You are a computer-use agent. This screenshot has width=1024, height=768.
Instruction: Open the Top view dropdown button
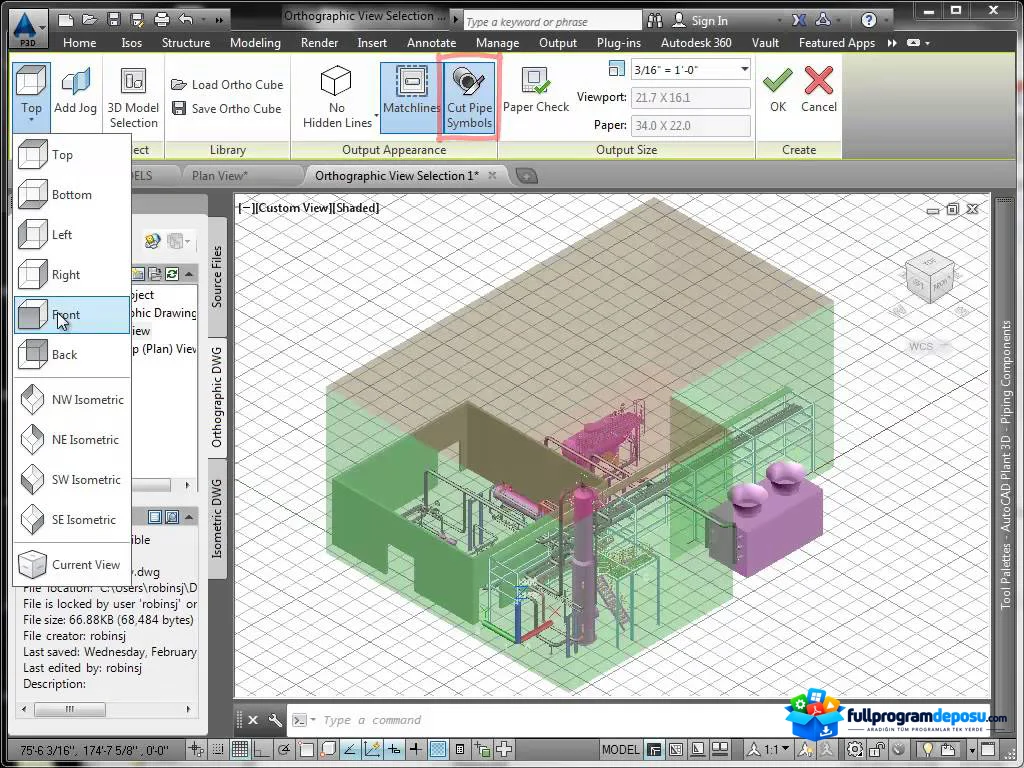click(x=31, y=97)
